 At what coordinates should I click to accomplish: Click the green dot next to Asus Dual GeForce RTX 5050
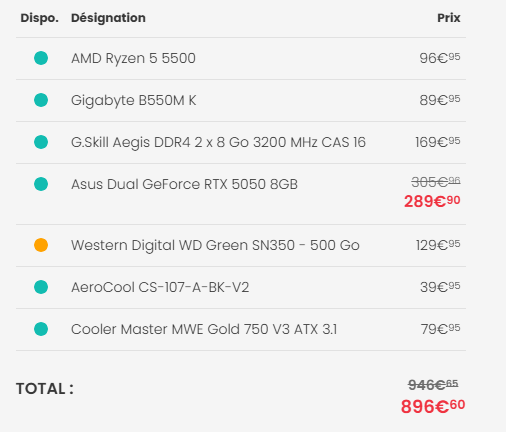(x=41, y=184)
